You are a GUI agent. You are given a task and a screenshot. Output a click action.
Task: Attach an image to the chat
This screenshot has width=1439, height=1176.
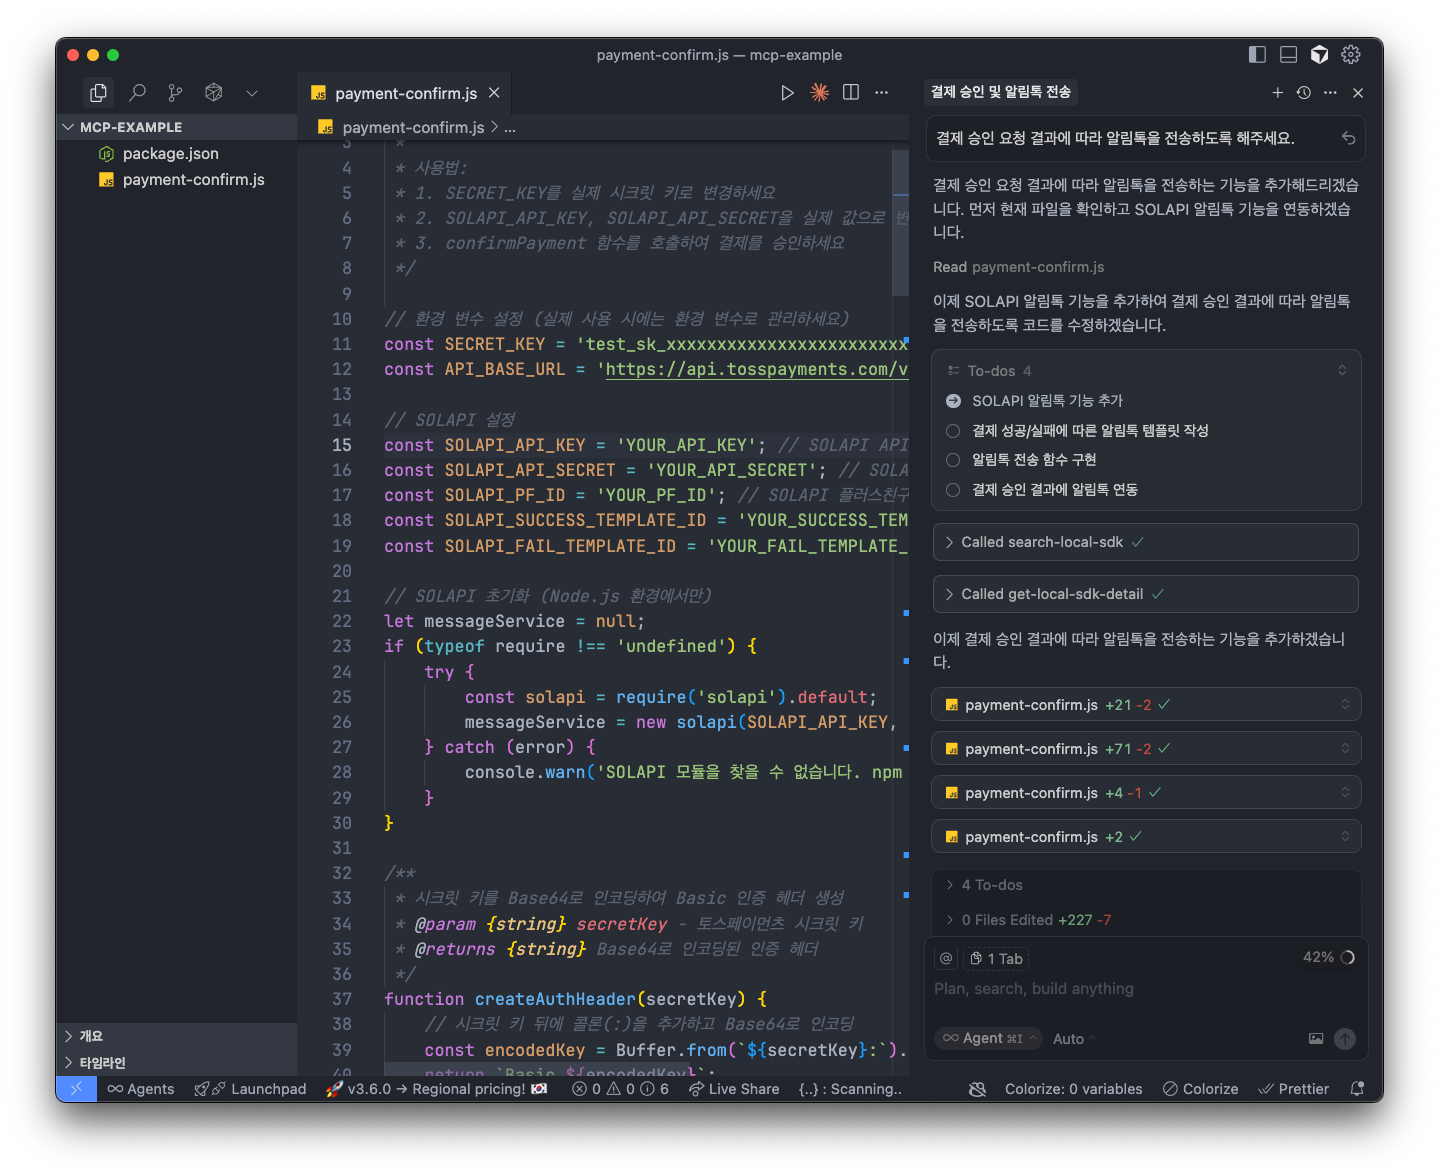point(1316,1039)
